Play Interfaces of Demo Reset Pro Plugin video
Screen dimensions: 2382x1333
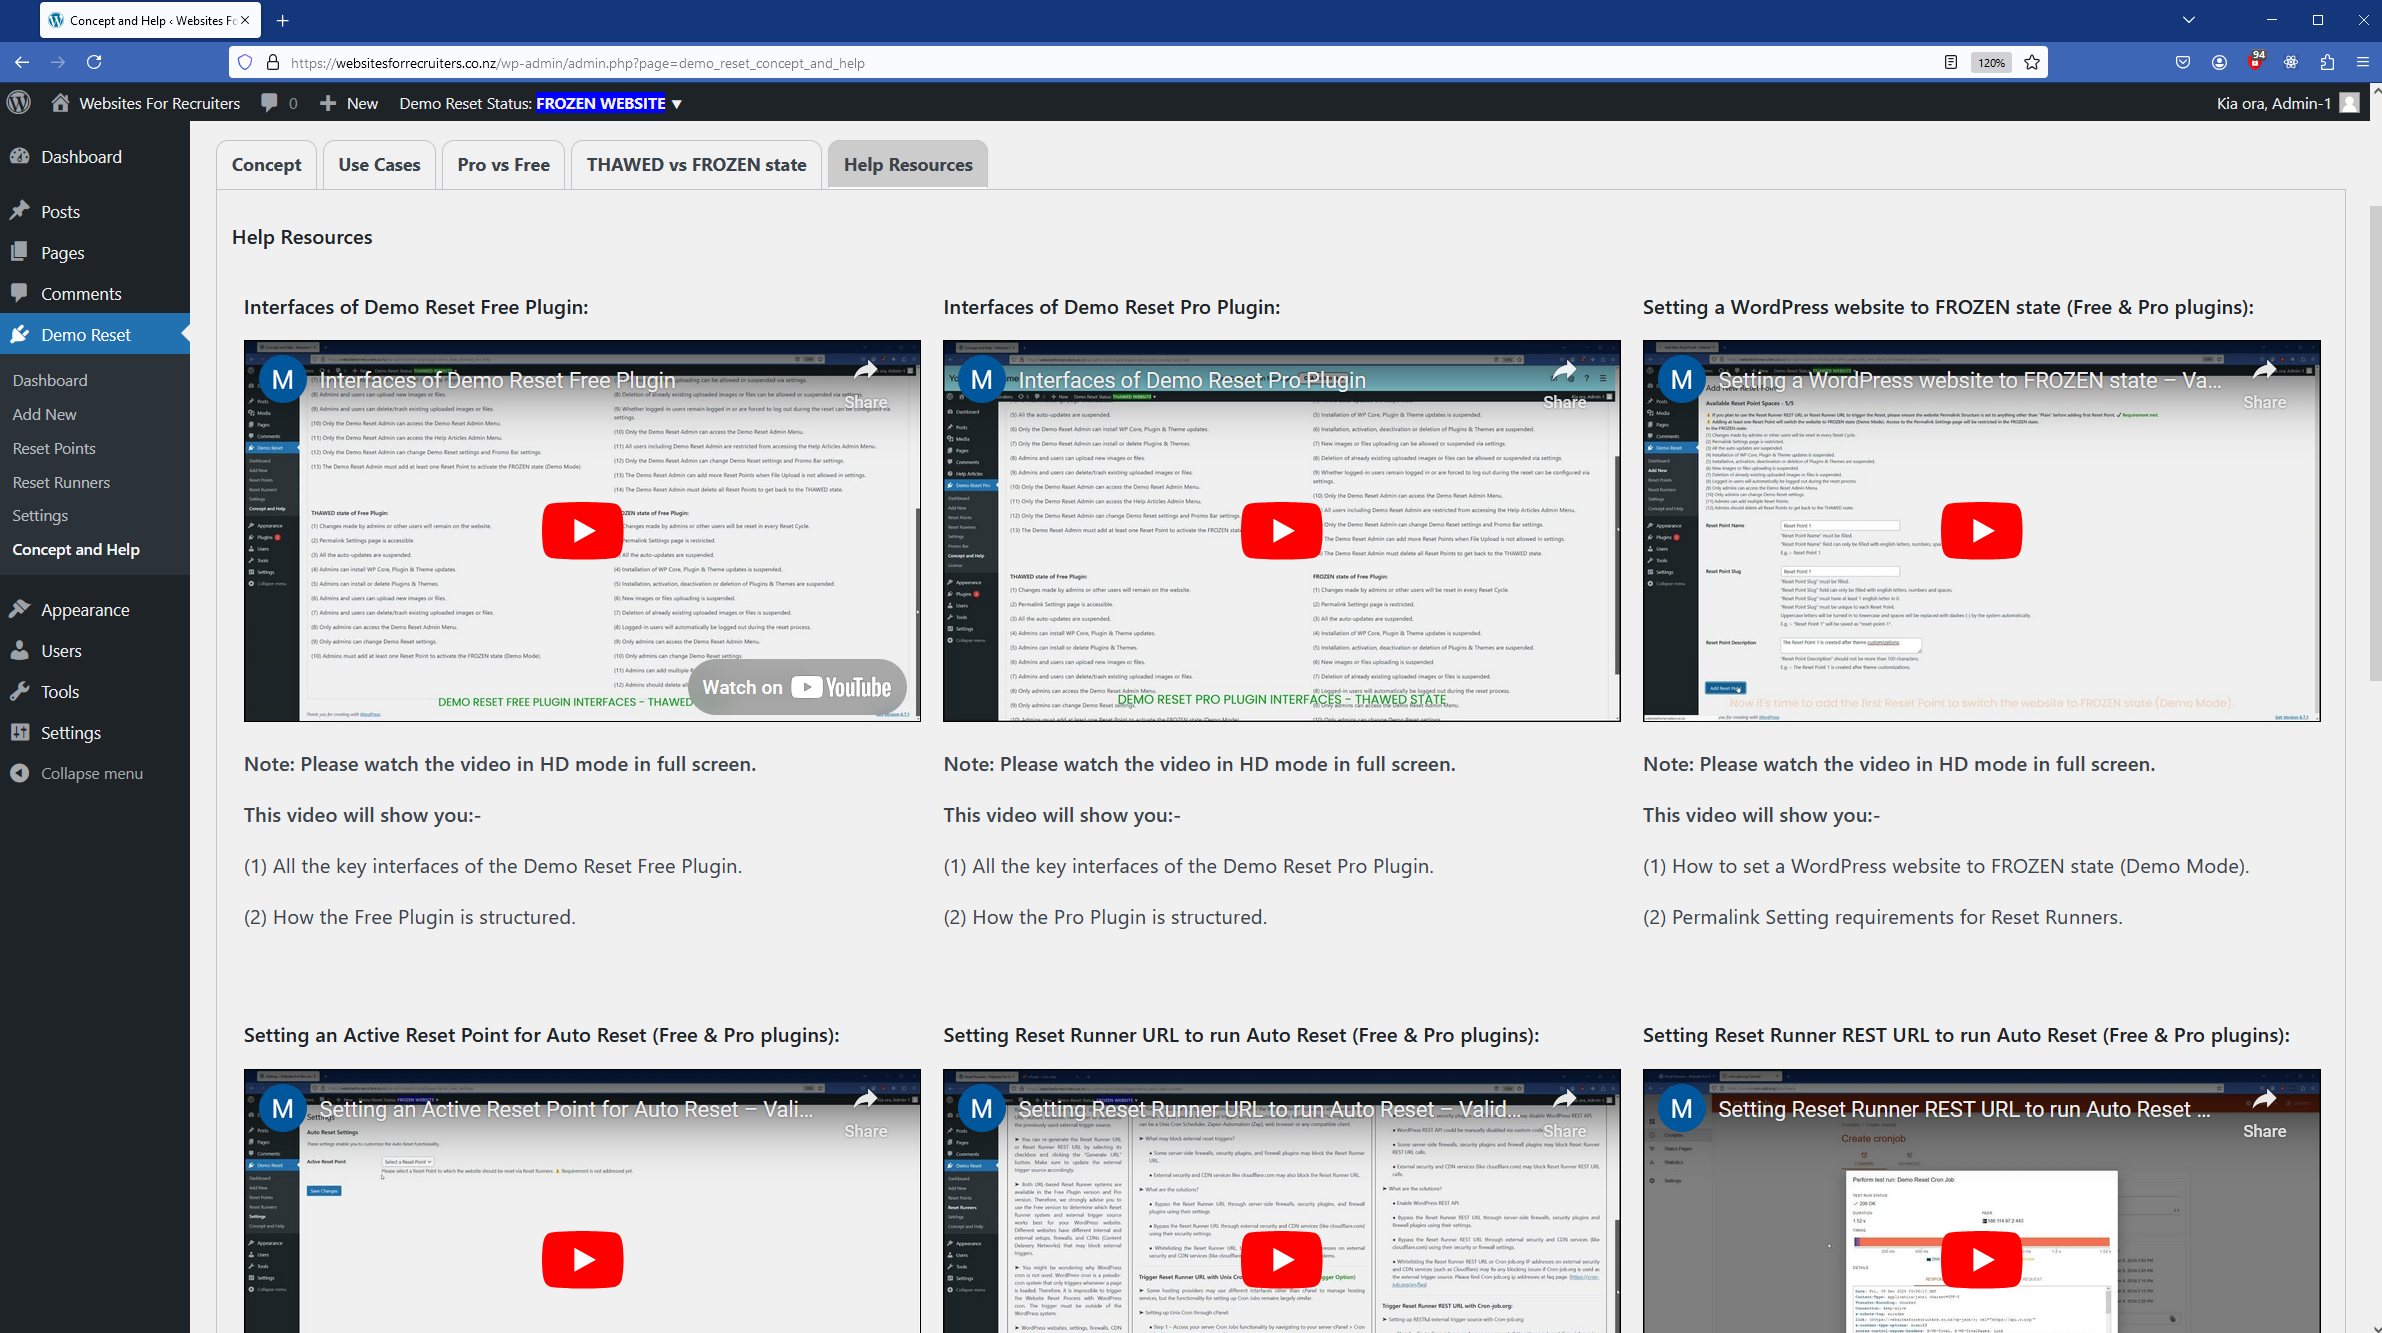[1282, 530]
